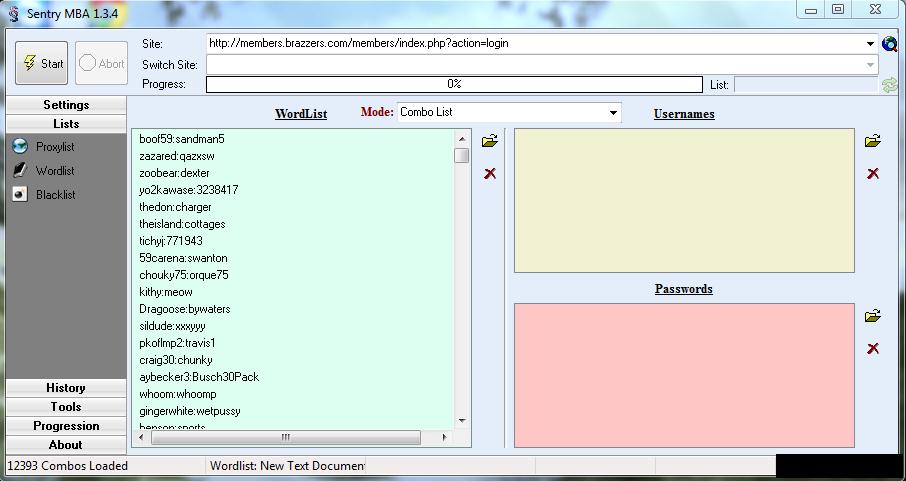Click the Start button
Image resolution: width=906 pixels, height=481 pixels.
(x=42, y=63)
